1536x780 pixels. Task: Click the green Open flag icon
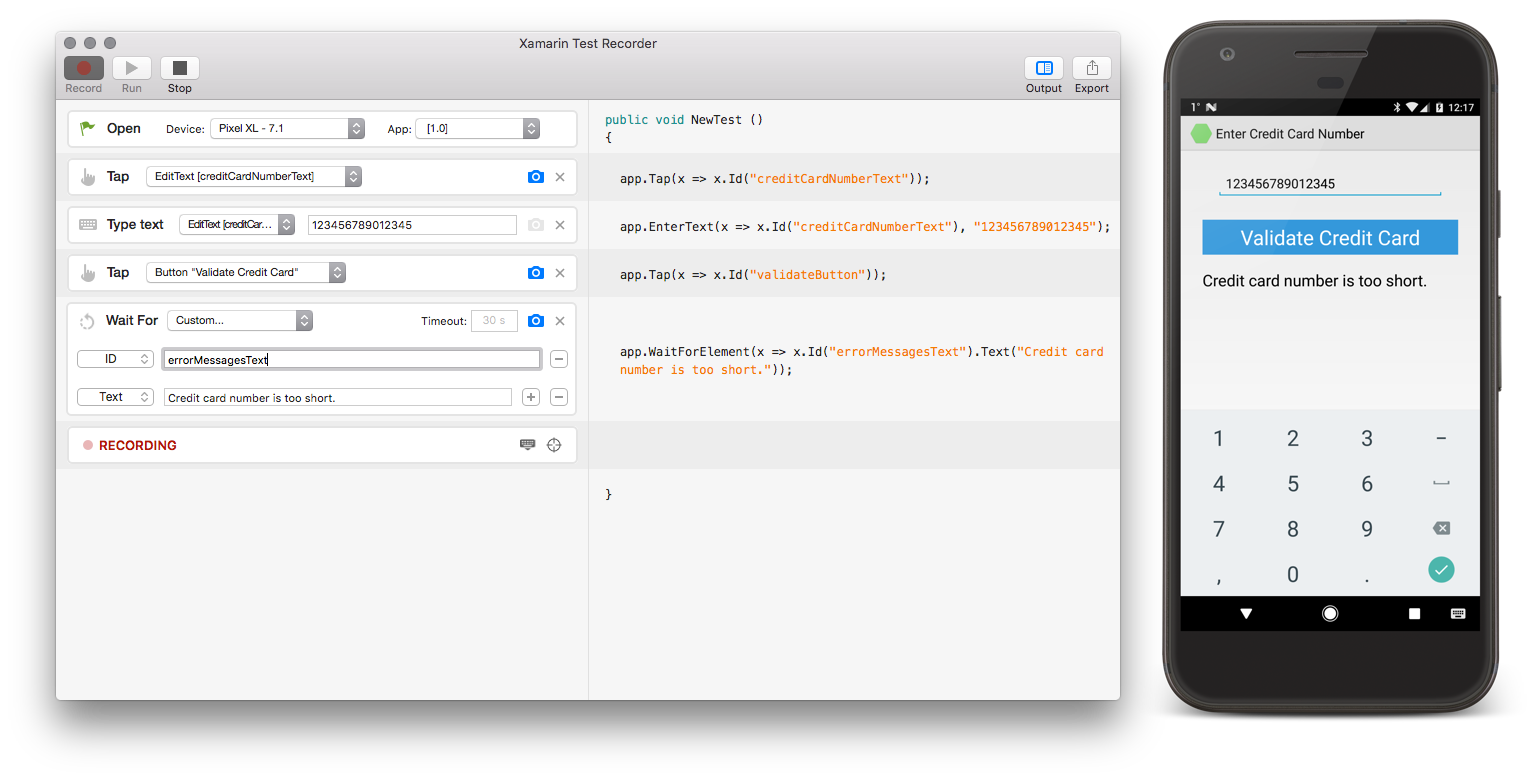tap(88, 128)
